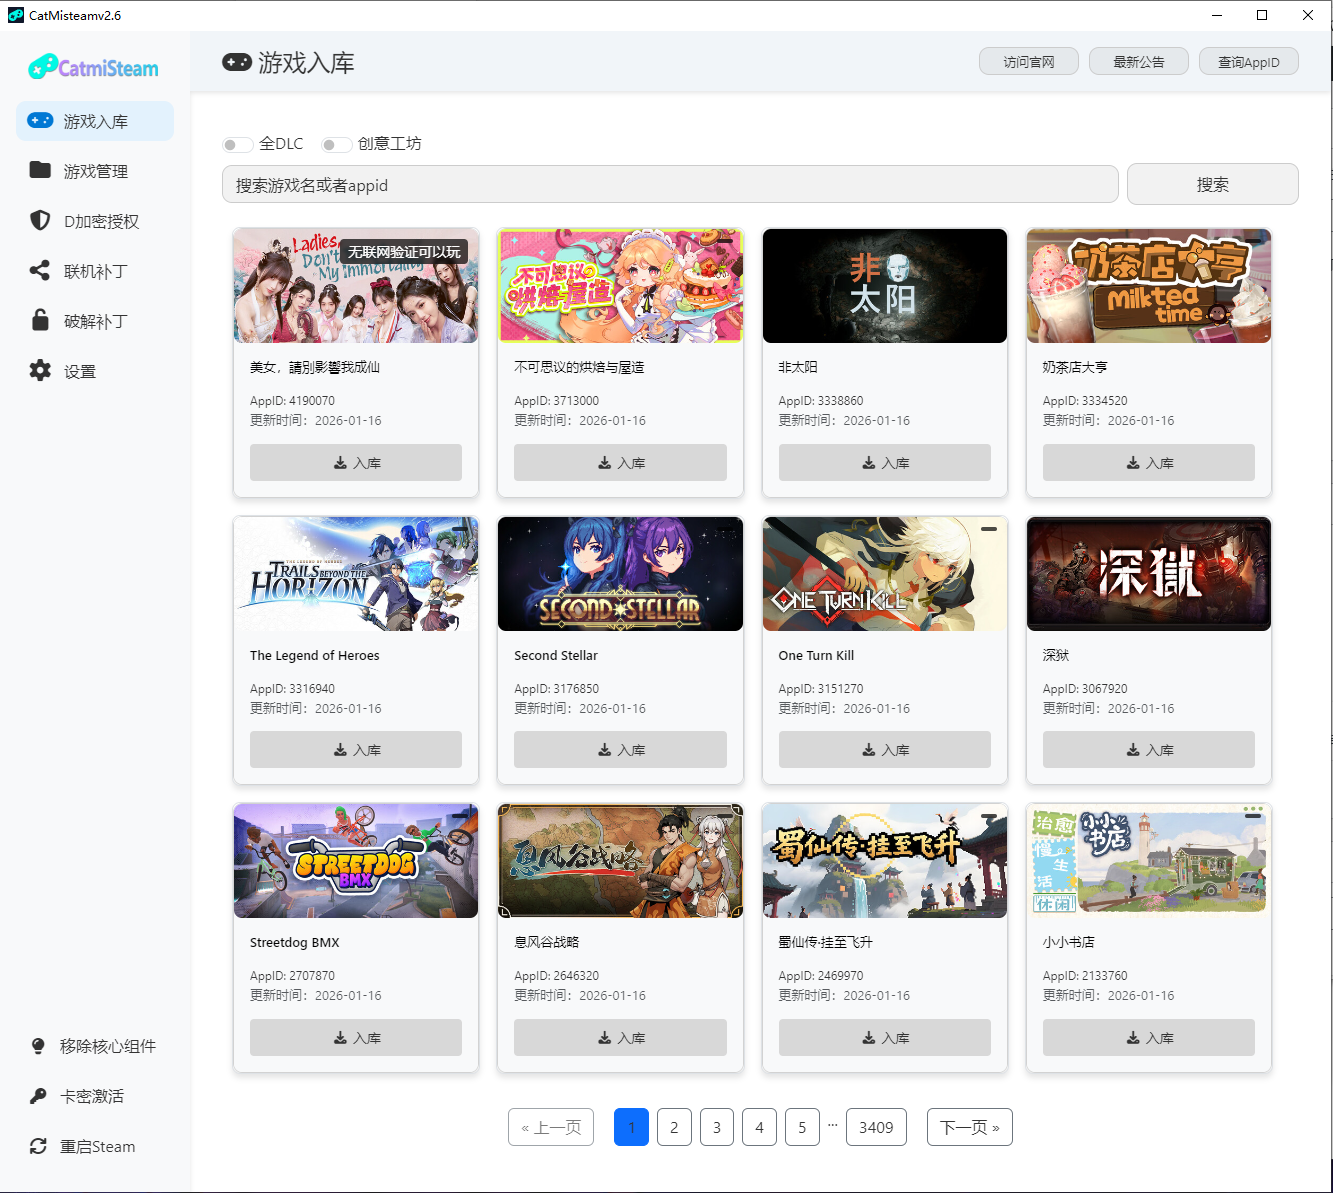Open the 奶茶店大亨 Milktea time cover
1333x1193 pixels.
coord(1149,286)
